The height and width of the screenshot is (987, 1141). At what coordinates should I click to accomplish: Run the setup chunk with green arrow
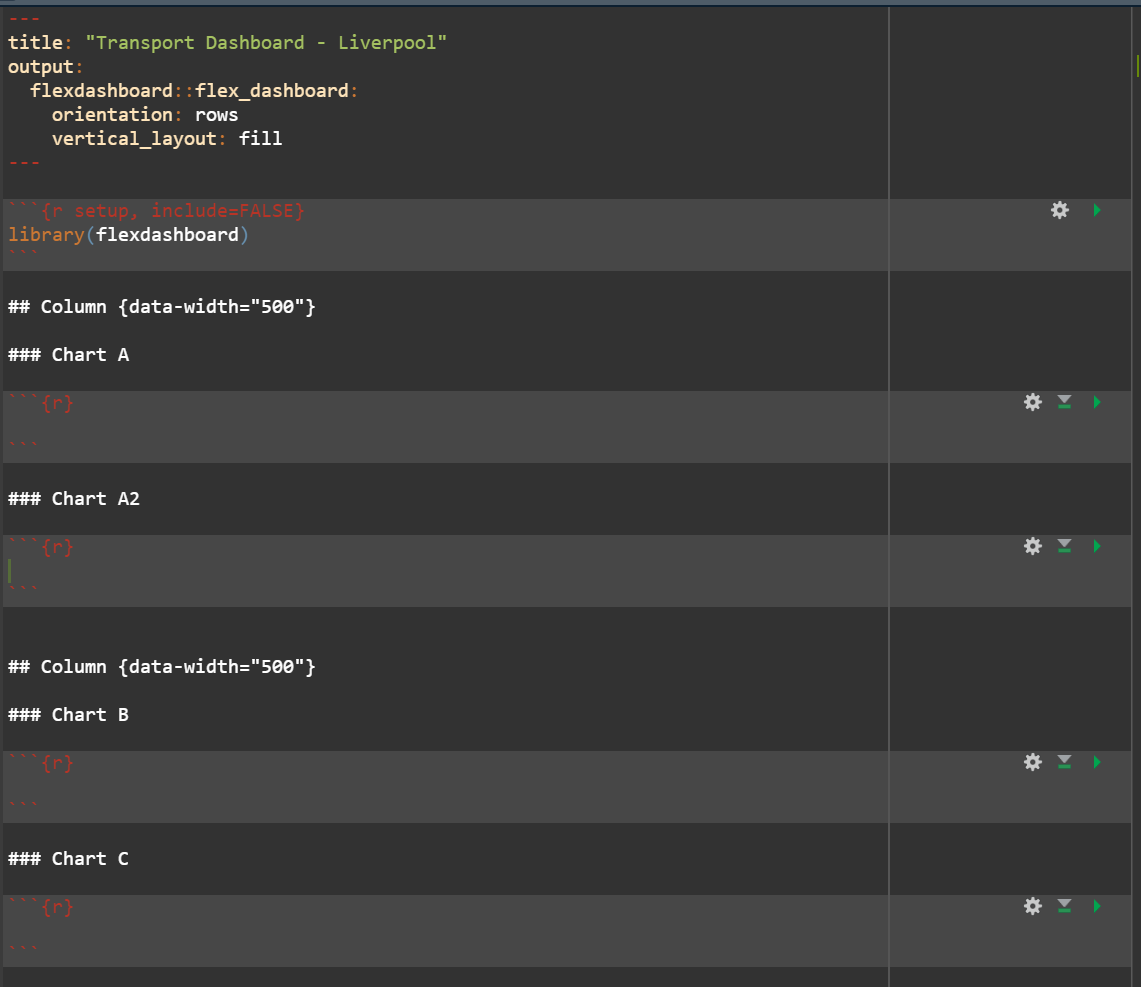click(x=1097, y=210)
